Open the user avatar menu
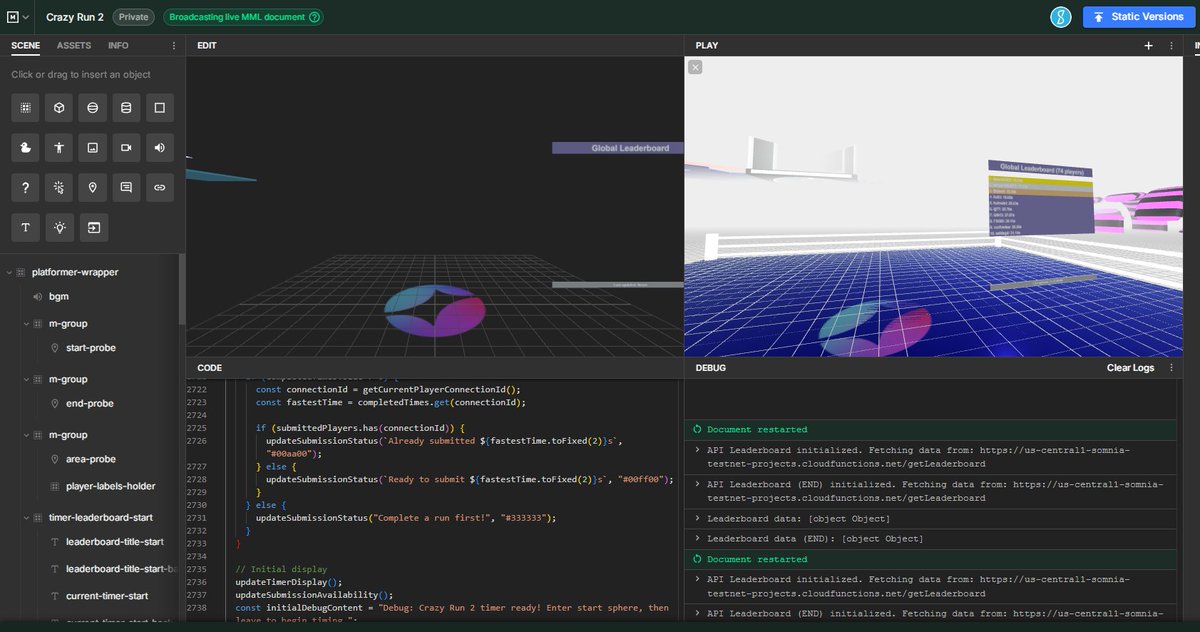The image size is (1200, 632). pyautogui.click(x=1061, y=17)
